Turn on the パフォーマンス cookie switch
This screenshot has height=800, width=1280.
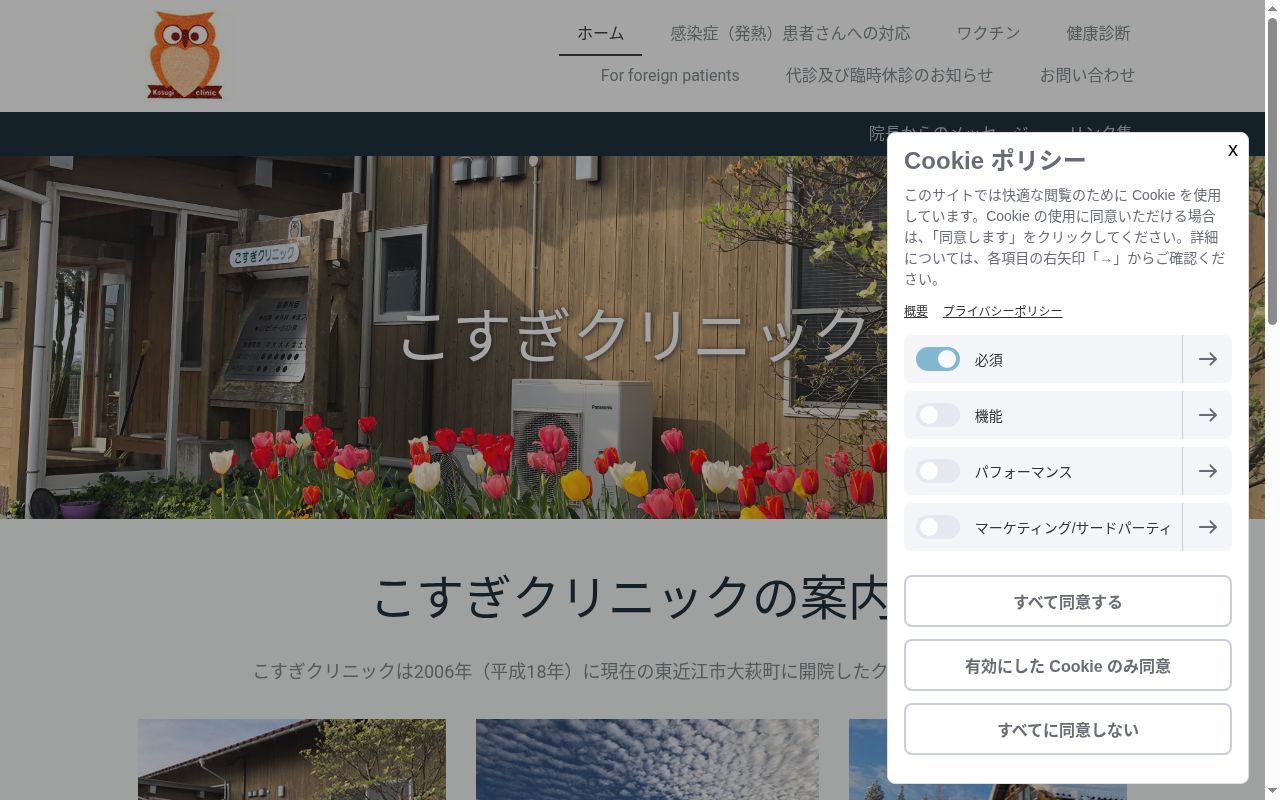[x=938, y=471]
